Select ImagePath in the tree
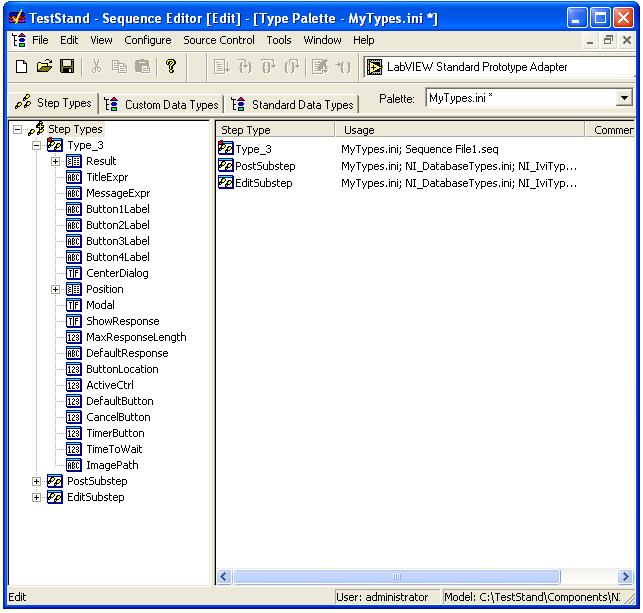 pos(112,465)
